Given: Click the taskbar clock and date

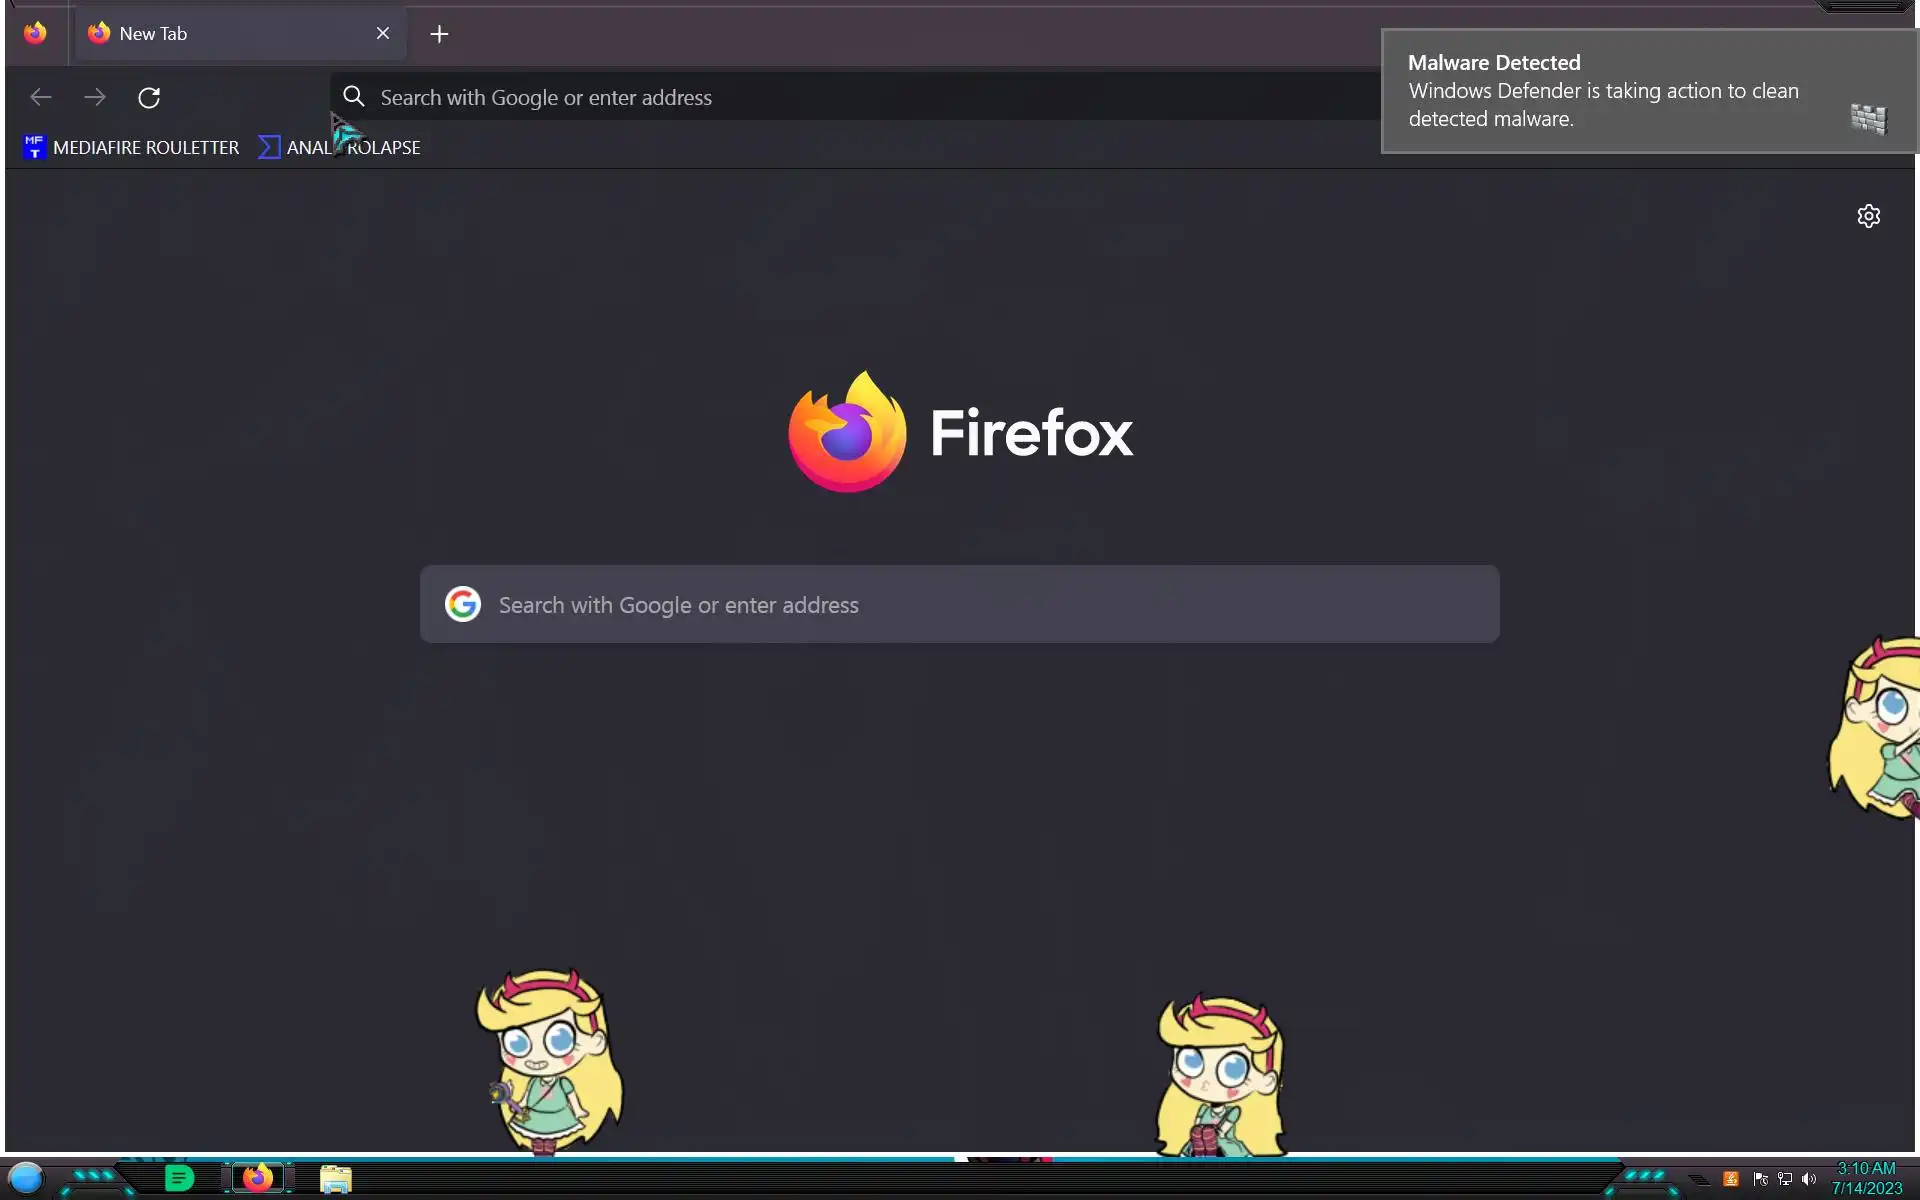Looking at the screenshot, I should point(1866,1178).
